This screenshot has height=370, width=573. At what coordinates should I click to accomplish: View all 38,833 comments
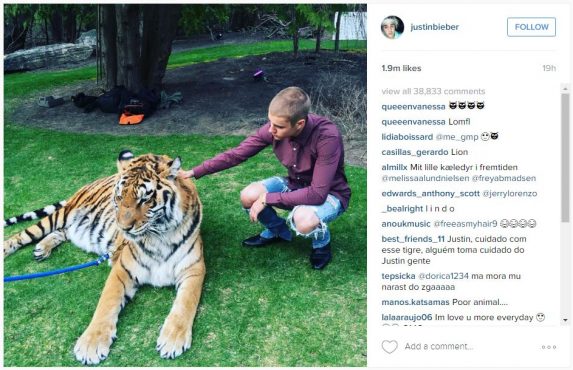coord(433,91)
